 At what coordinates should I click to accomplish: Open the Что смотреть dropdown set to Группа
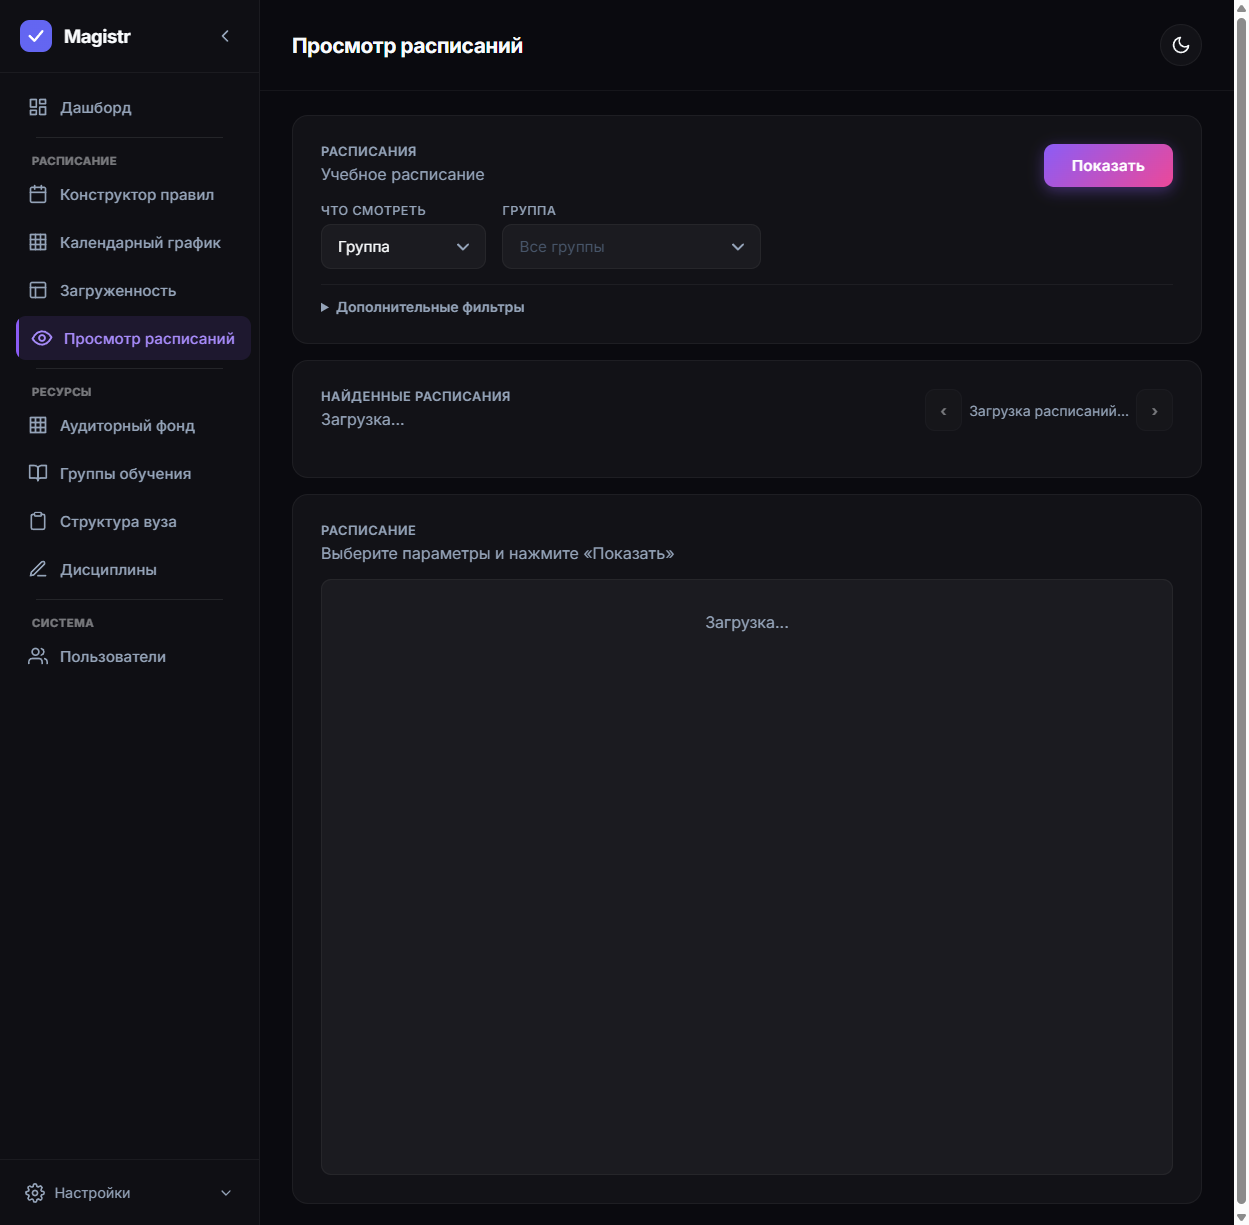pyautogui.click(x=403, y=247)
